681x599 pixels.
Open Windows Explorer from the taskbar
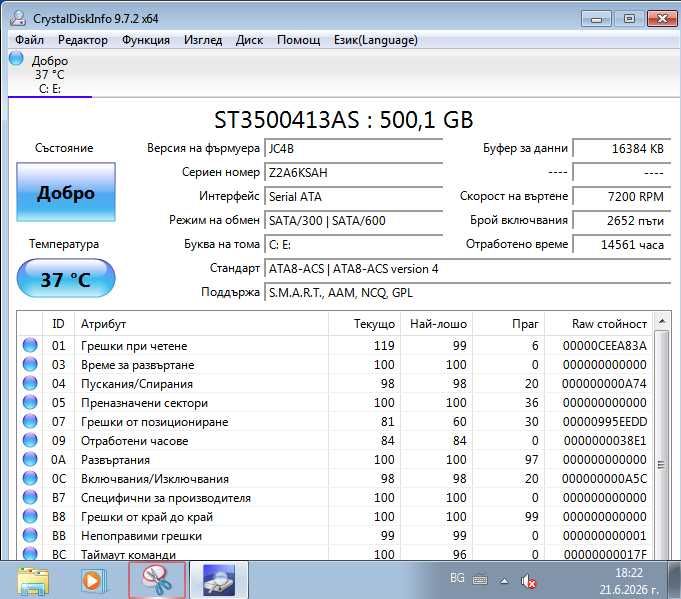point(33,581)
